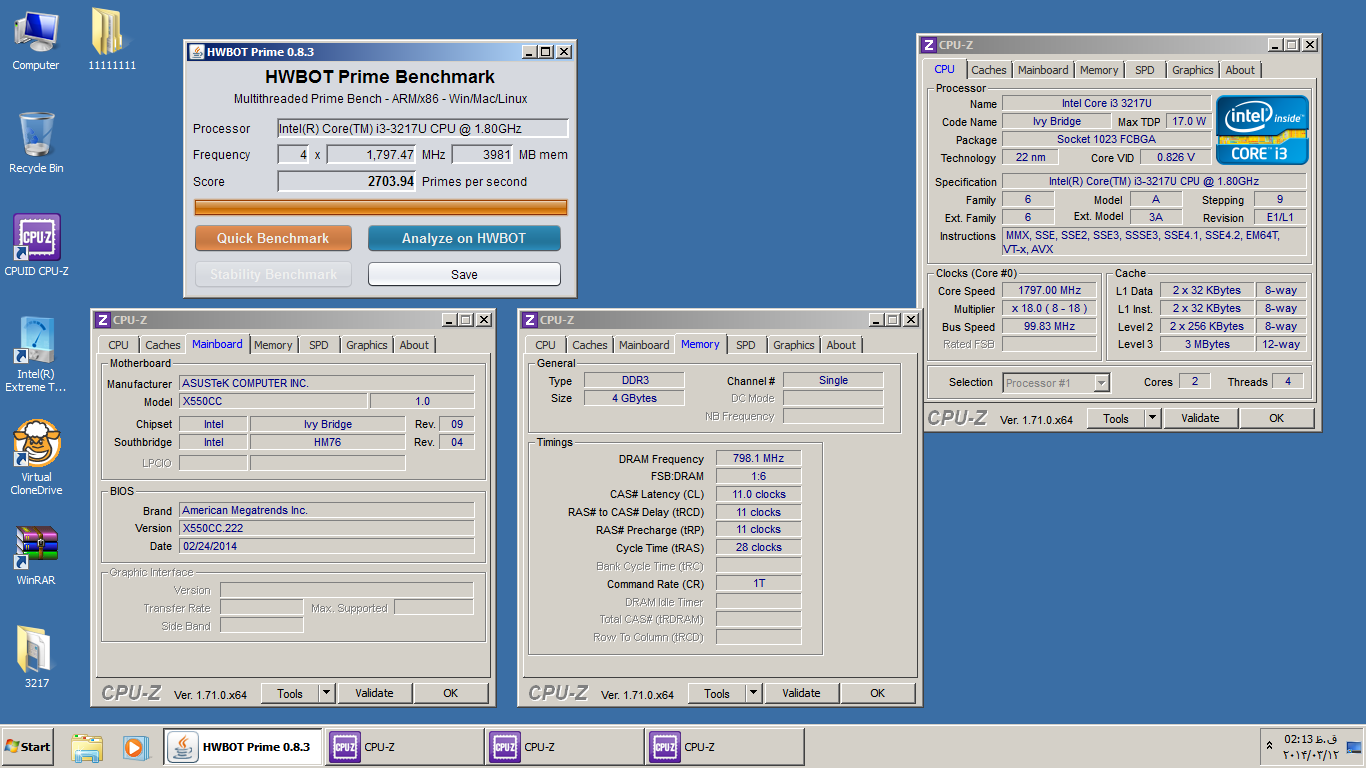
Task: Click the Intel Core i3 logo
Action: coord(1262,130)
